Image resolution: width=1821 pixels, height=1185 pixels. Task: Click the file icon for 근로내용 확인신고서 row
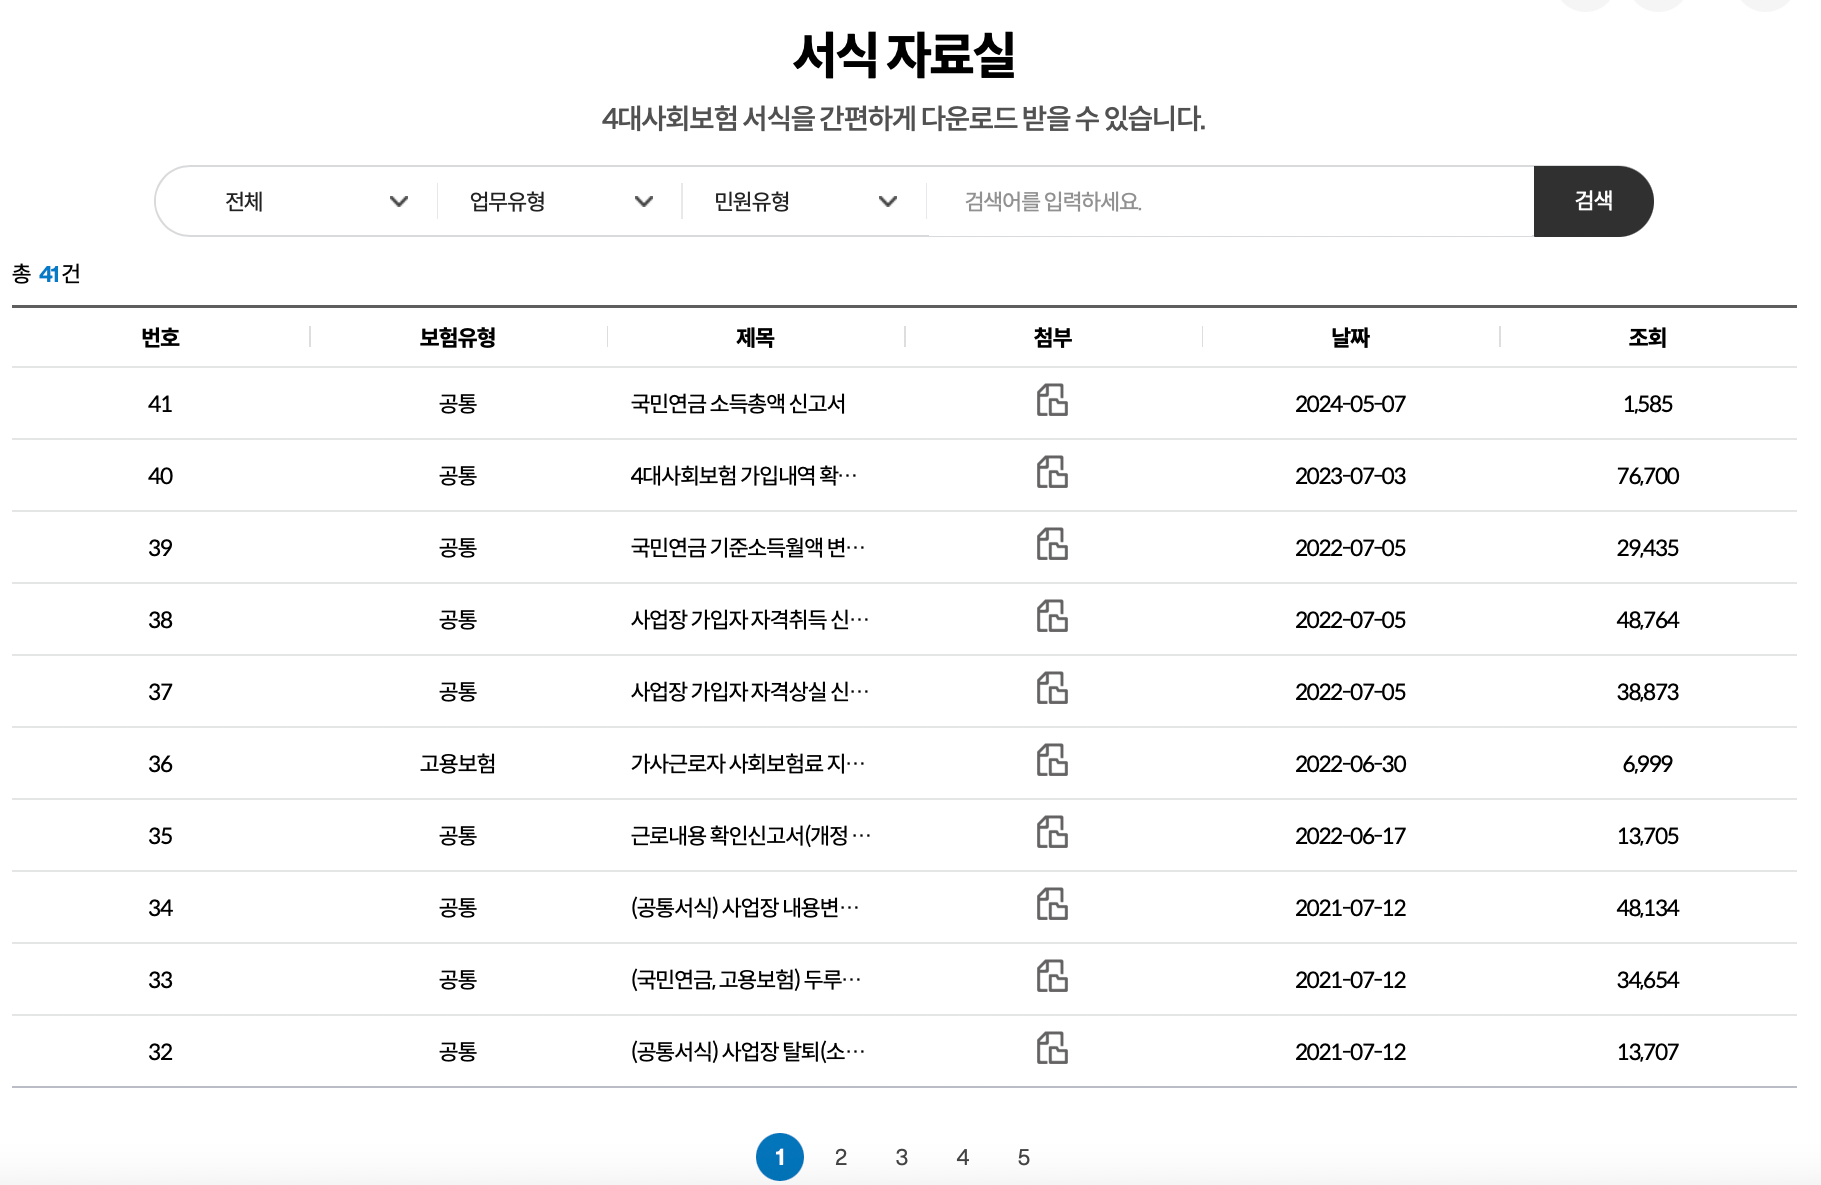click(1053, 835)
